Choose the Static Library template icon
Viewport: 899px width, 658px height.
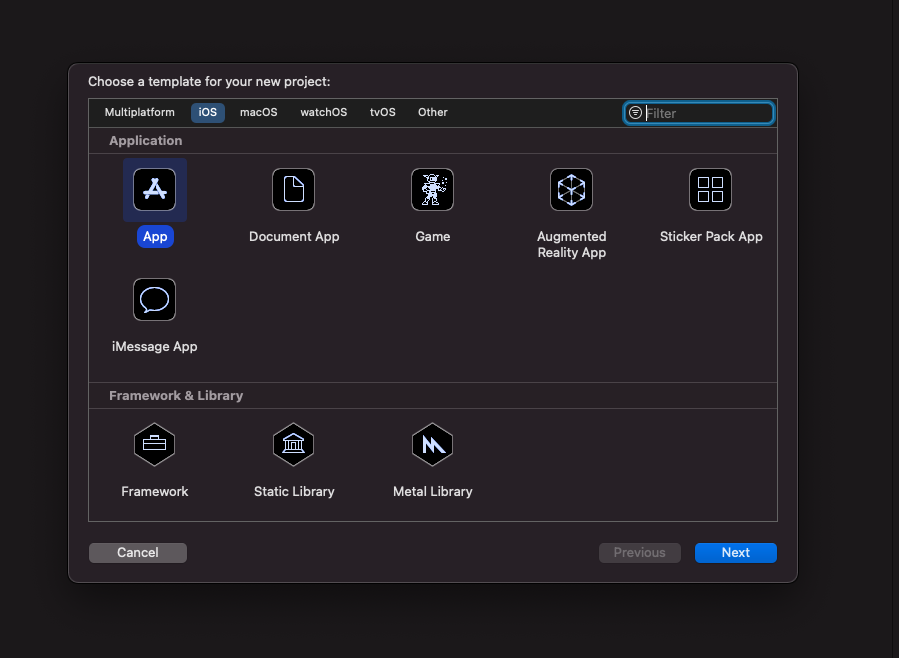(294, 445)
